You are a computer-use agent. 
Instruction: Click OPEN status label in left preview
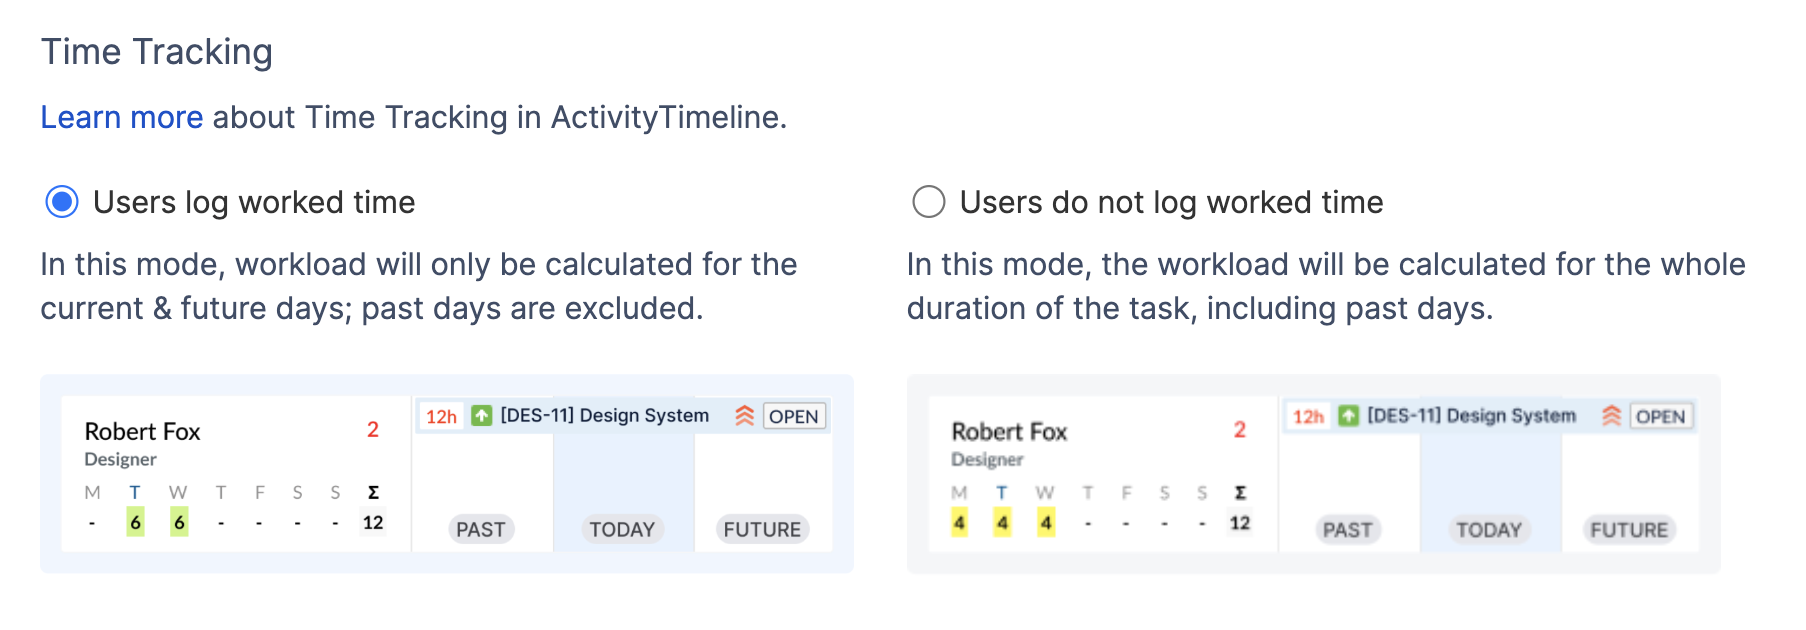[794, 416]
